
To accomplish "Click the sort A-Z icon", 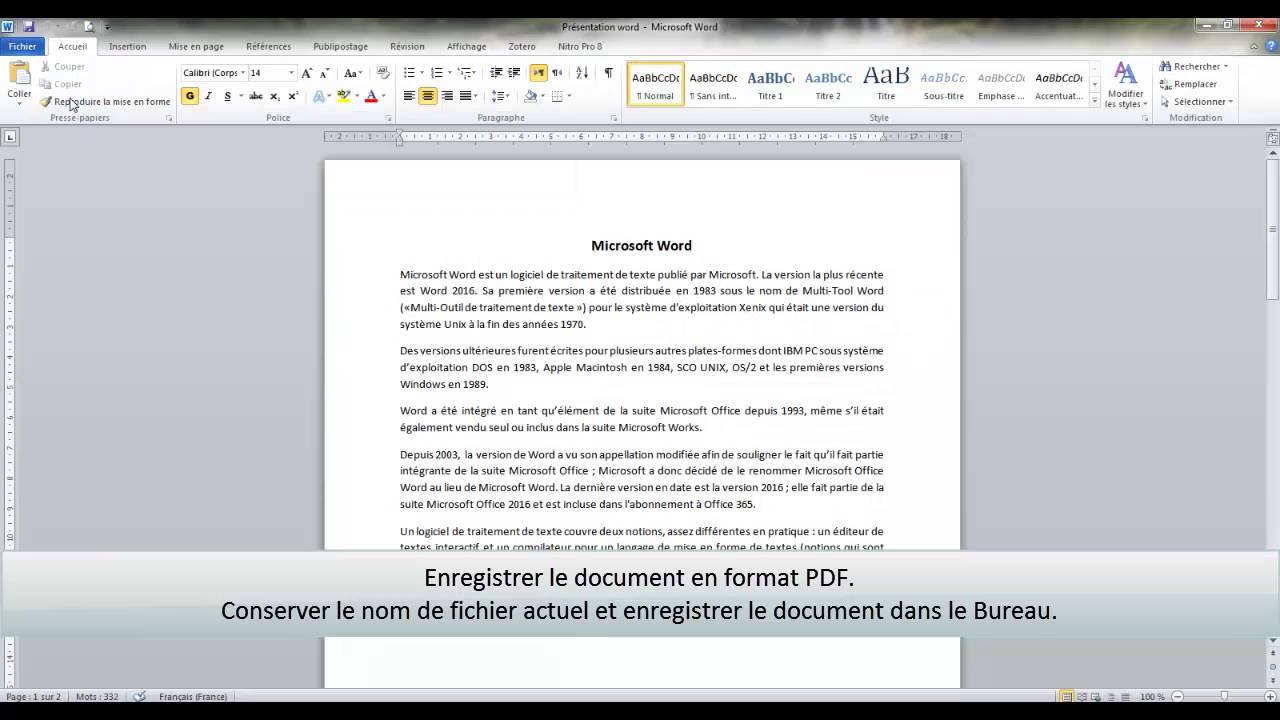I will (582, 73).
